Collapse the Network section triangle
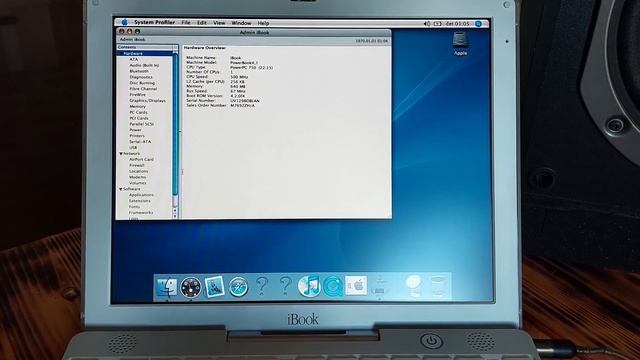640x360 pixels. [x=121, y=153]
